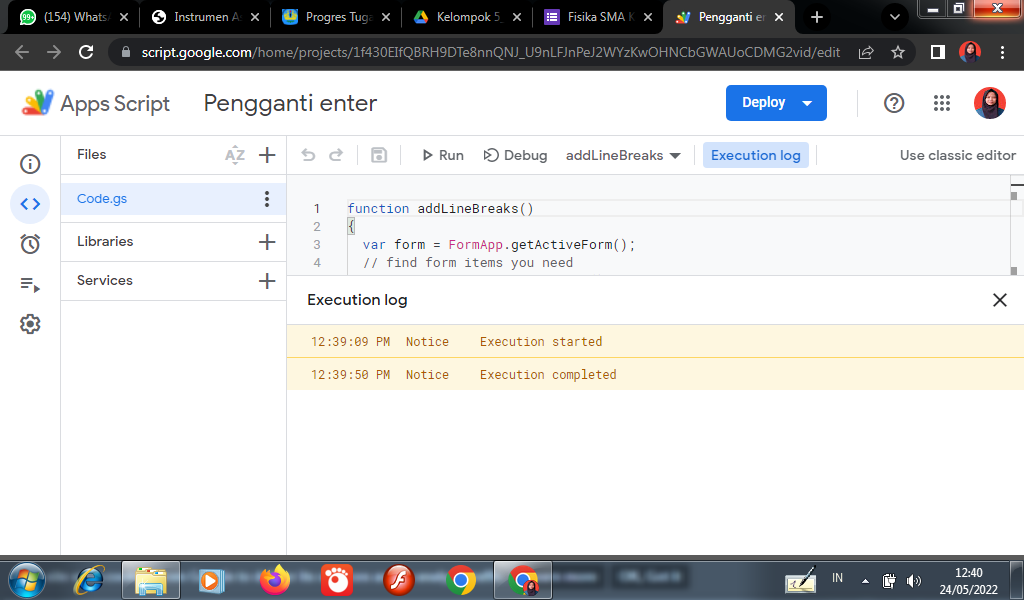Add a library with plus icon
The image size is (1024, 600).
pos(267,242)
